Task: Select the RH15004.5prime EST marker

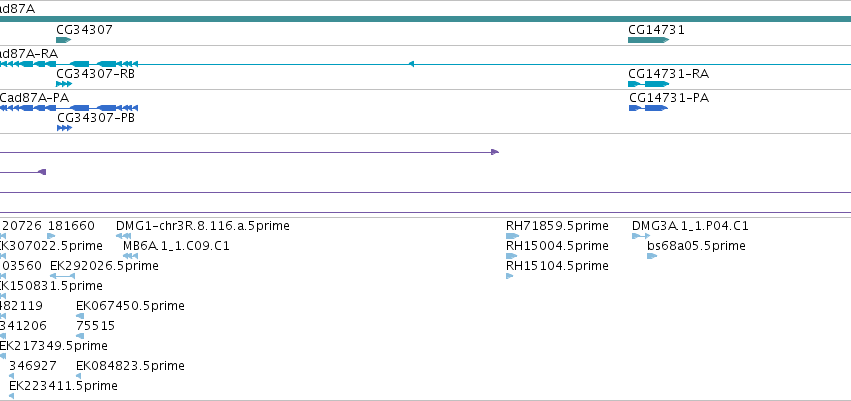Action: [x=512, y=256]
